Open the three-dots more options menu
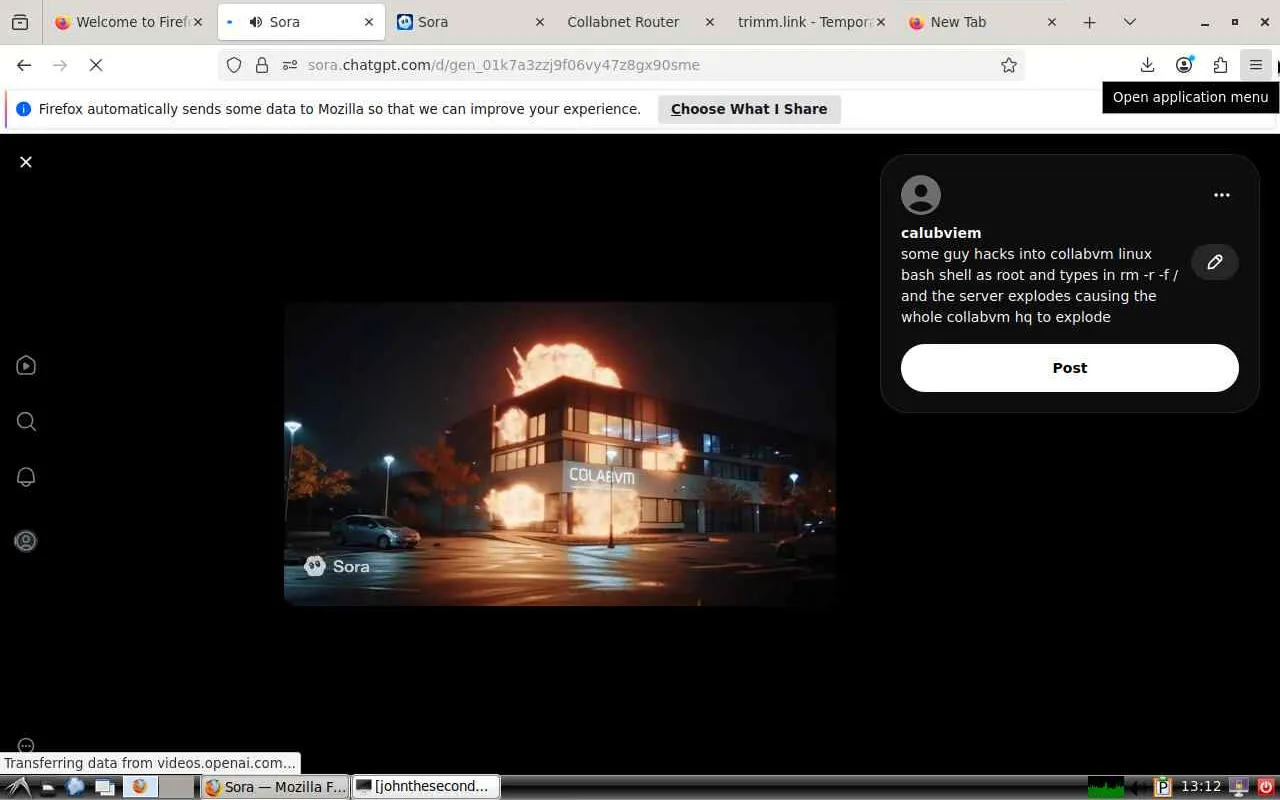Image resolution: width=1280 pixels, height=800 pixels. (1221, 195)
